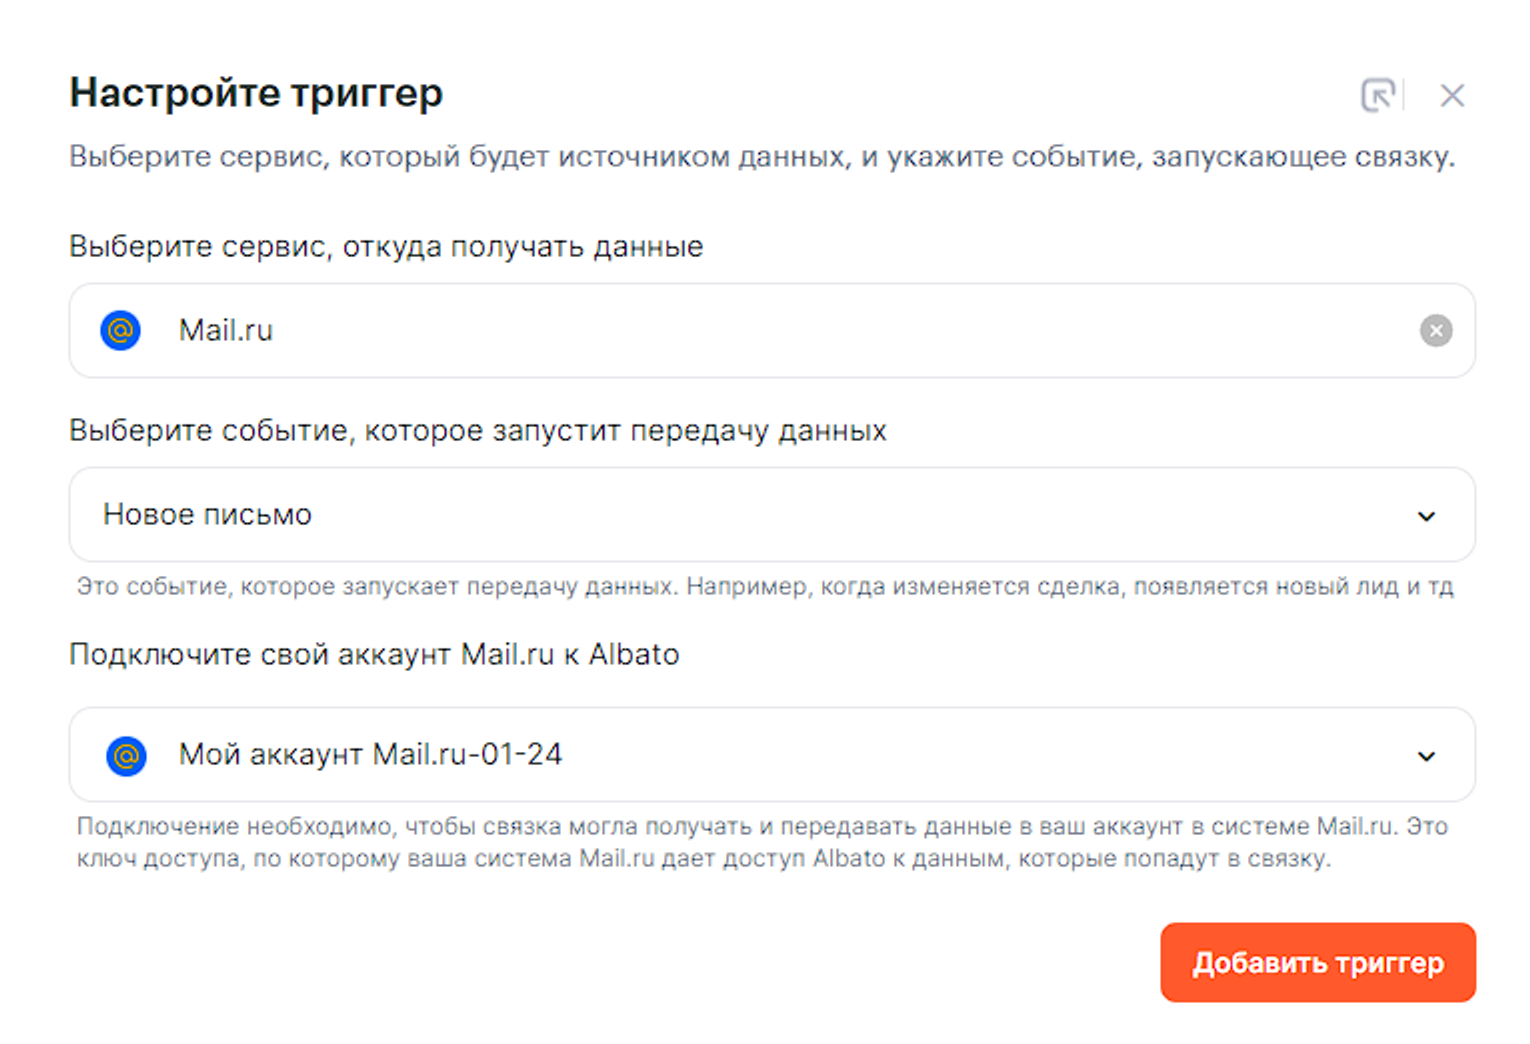Click label 'Выберите сервис, откуда получать данные'
The image size is (1530, 1044).
[x=386, y=246]
